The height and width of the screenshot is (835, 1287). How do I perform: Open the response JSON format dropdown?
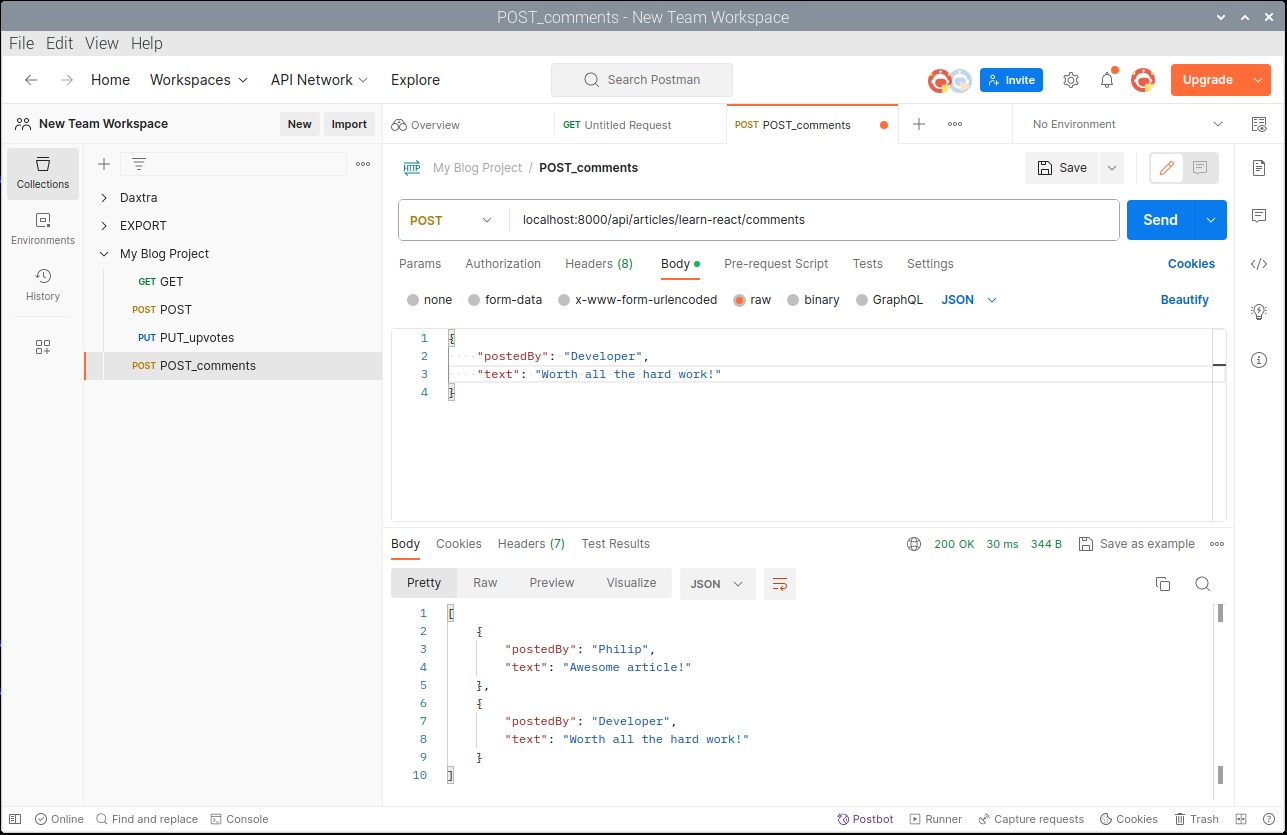point(718,584)
